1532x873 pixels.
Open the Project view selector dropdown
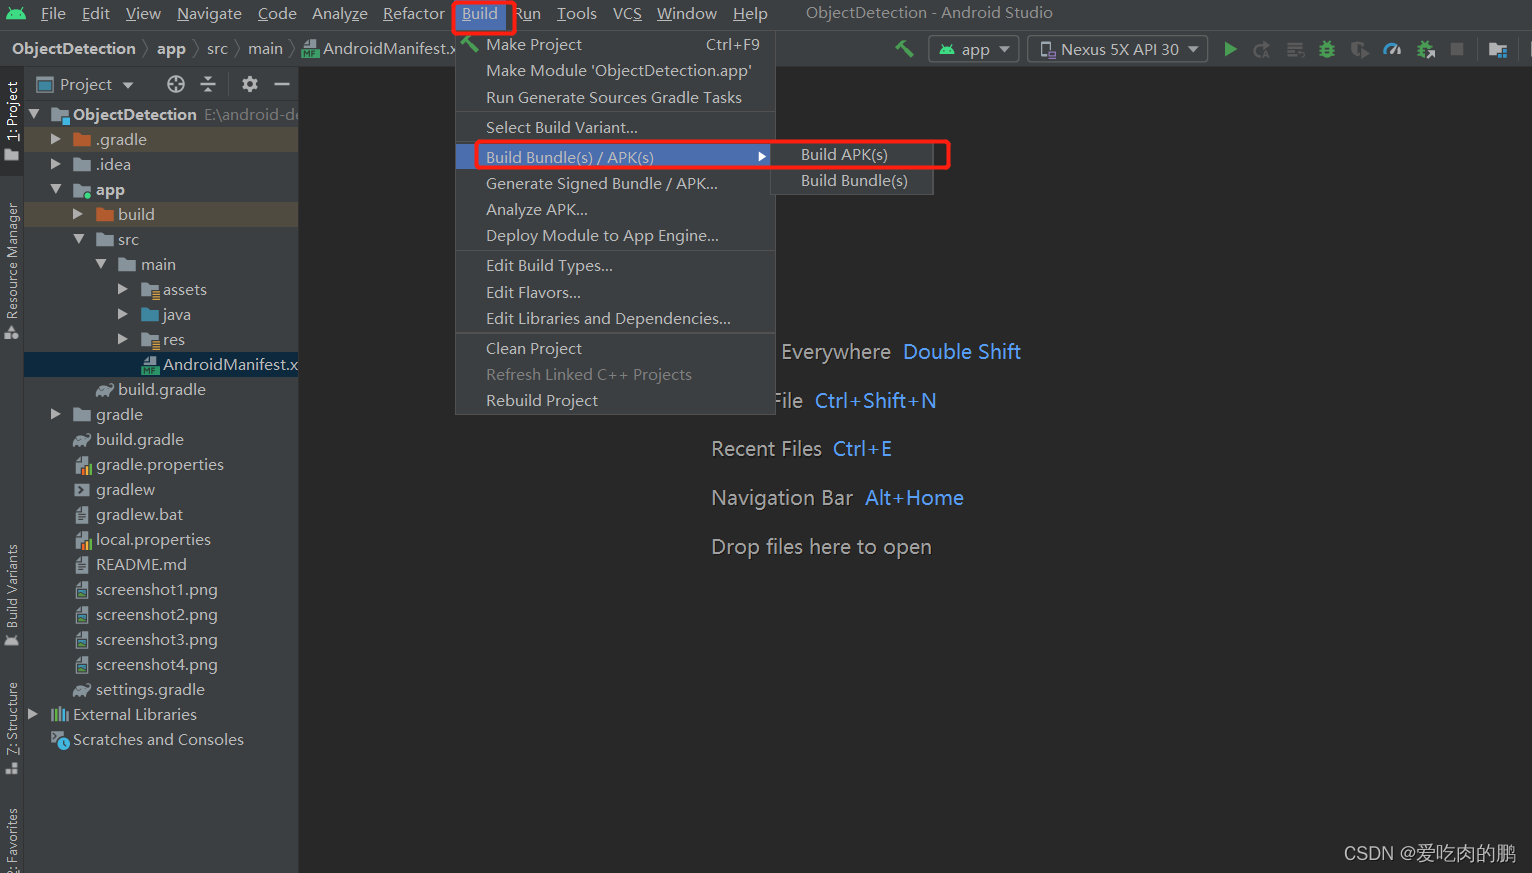click(x=85, y=84)
